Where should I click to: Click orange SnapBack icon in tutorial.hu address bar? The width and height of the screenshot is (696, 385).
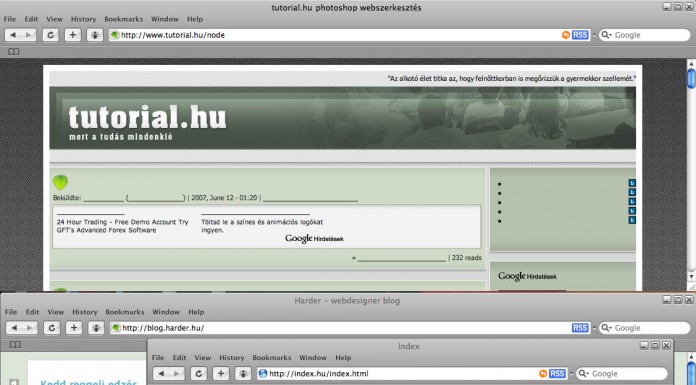566,35
